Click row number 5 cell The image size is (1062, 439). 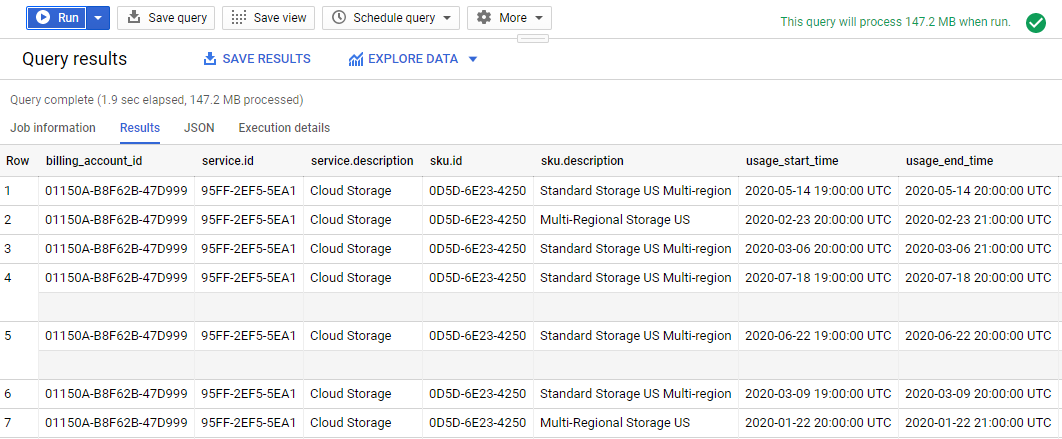[x=19, y=350]
